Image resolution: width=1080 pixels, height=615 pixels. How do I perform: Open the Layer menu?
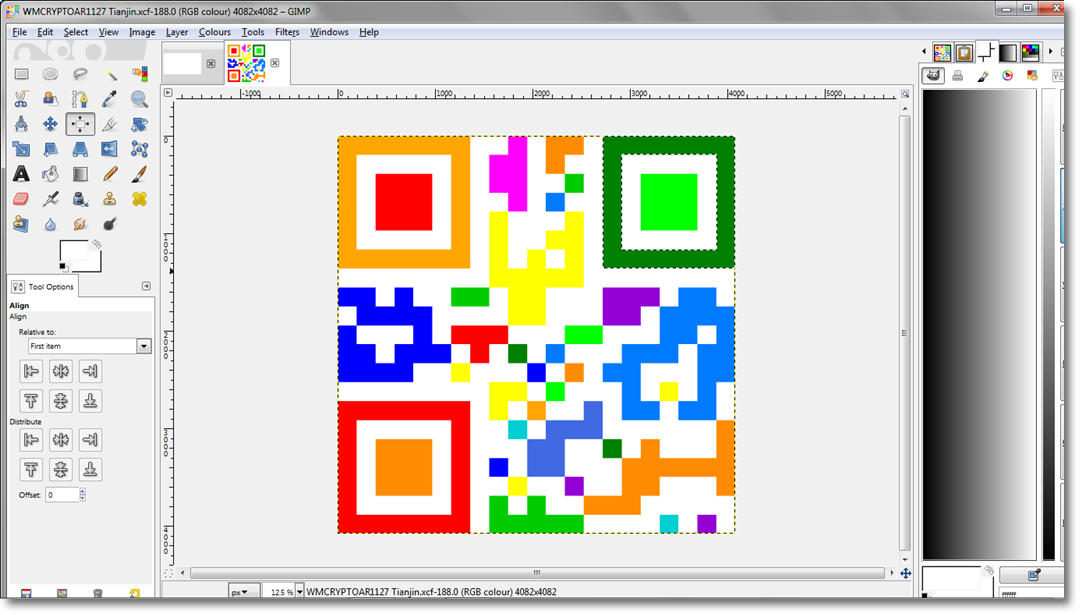[x=176, y=32]
